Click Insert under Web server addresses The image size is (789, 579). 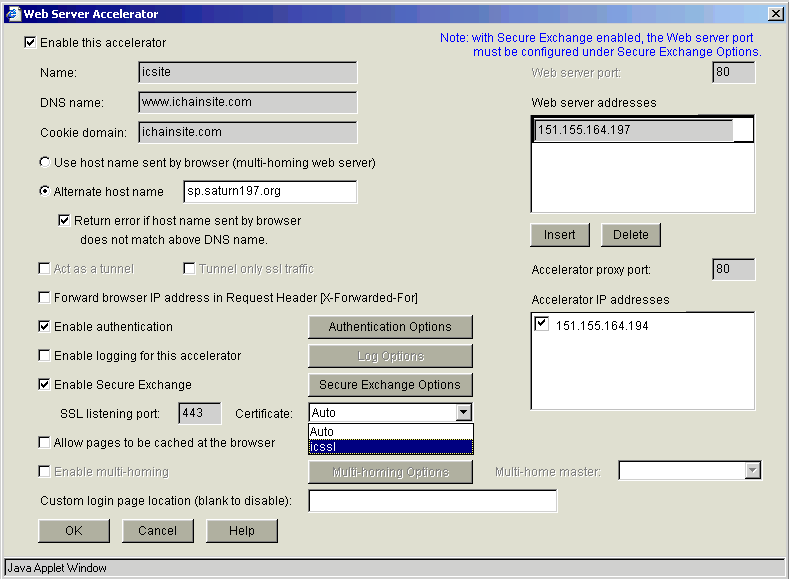click(560, 235)
